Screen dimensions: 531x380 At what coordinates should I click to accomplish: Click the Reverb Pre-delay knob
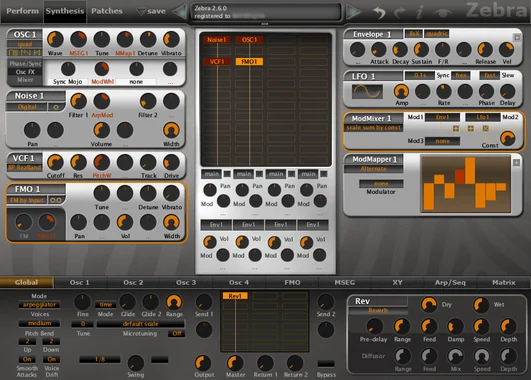374,326
